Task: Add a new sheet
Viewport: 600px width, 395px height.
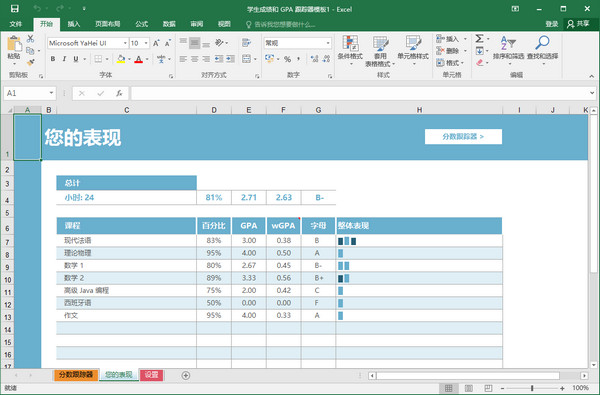Action: coord(186,375)
